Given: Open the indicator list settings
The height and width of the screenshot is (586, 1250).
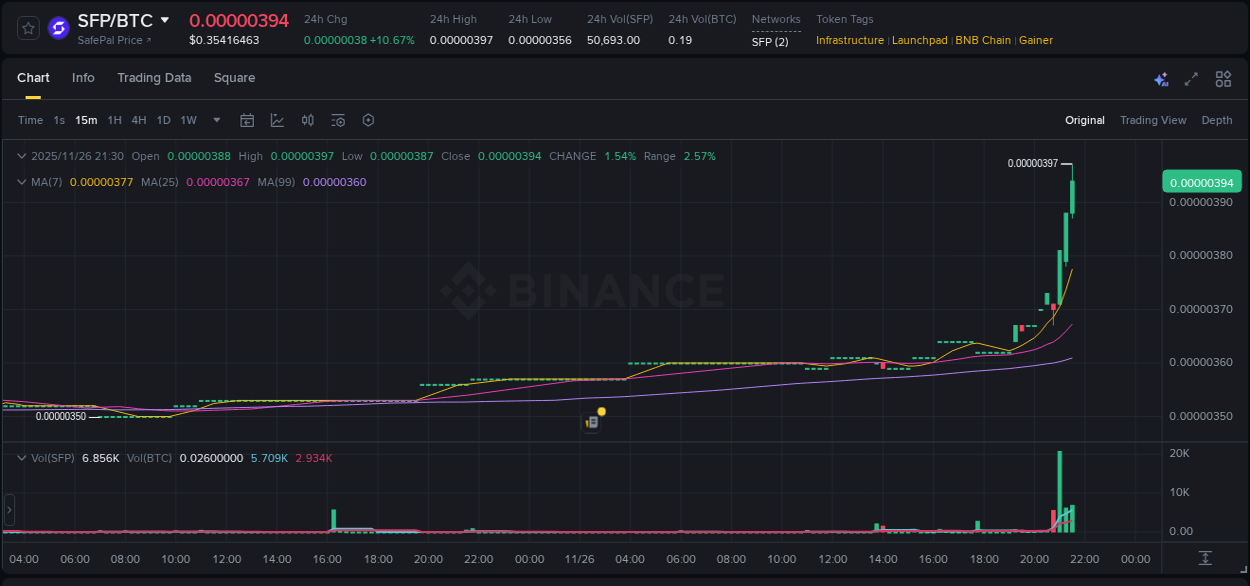Looking at the screenshot, I should coord(337,120).
